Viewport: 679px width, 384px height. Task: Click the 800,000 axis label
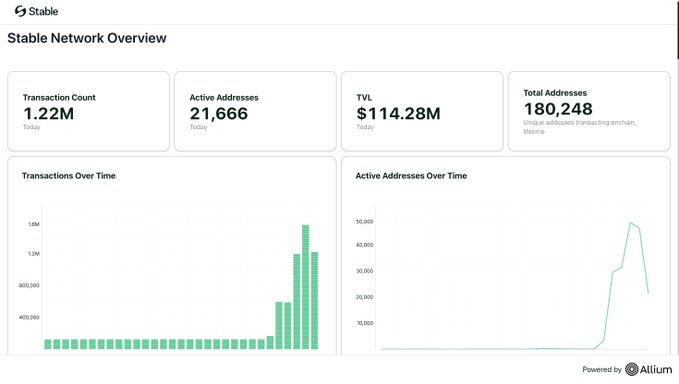(29, 285)
